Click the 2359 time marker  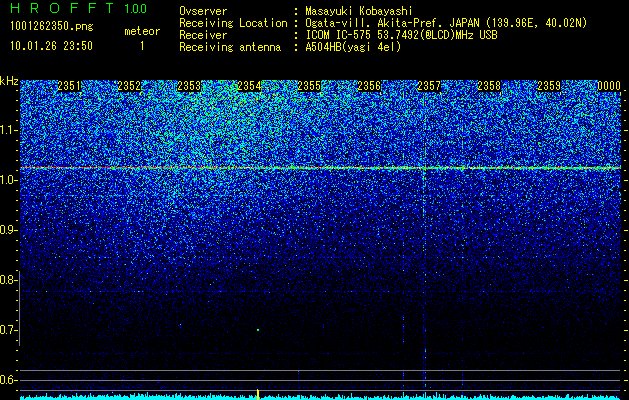[x=549, y=86]
